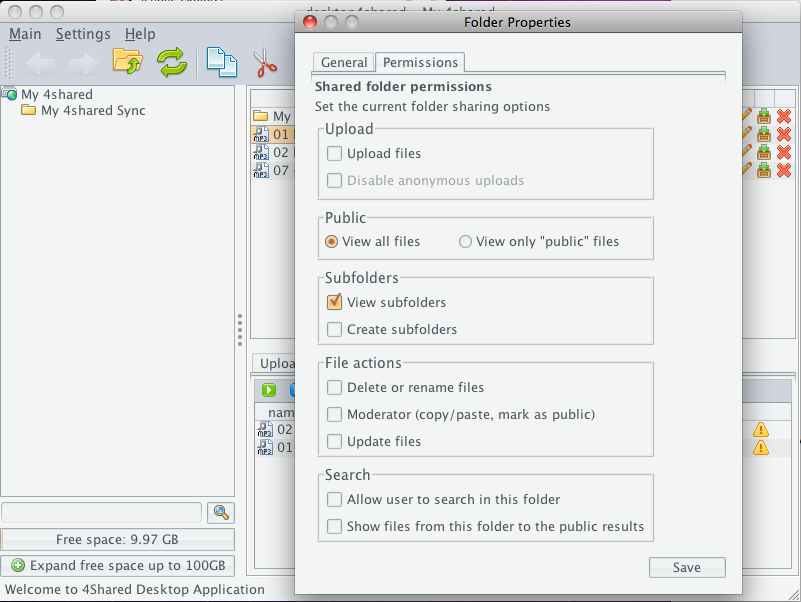Tick the Update files checkbox

334,441
